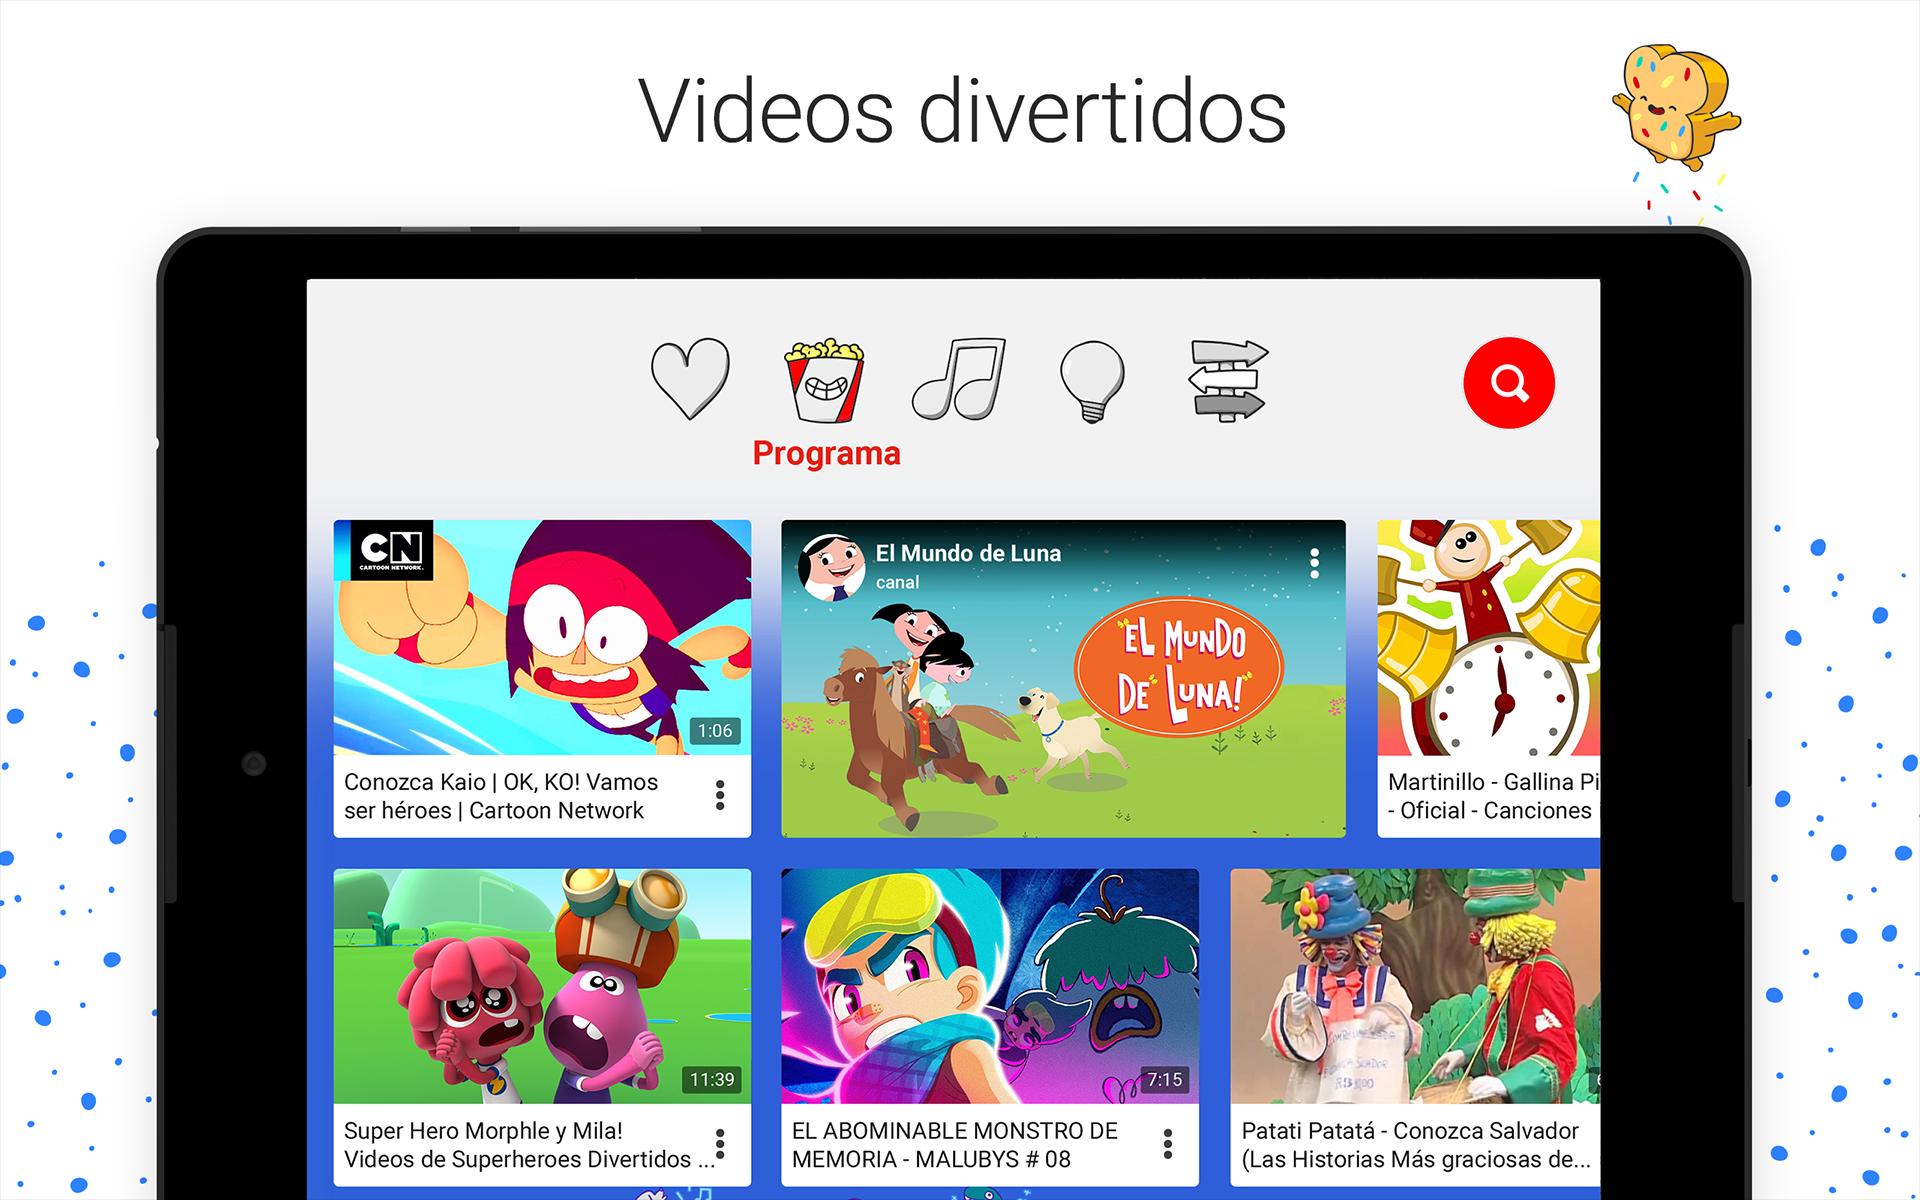The height and width of the screenshot is (1200, 1920).
Task: Click the El Mundo de Luna channel avatar
Action: point(831,566)
